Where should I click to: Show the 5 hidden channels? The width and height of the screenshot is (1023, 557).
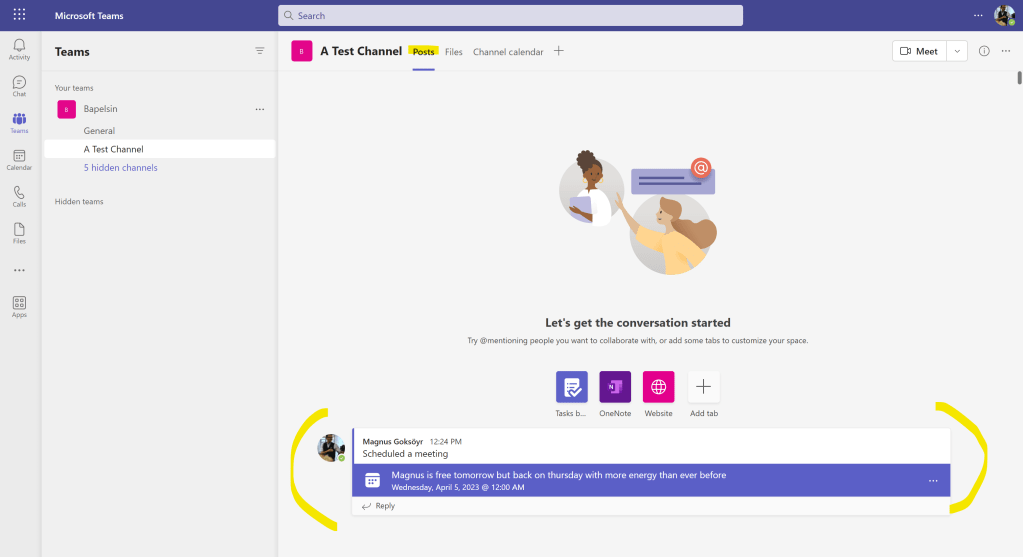point(120,168)
